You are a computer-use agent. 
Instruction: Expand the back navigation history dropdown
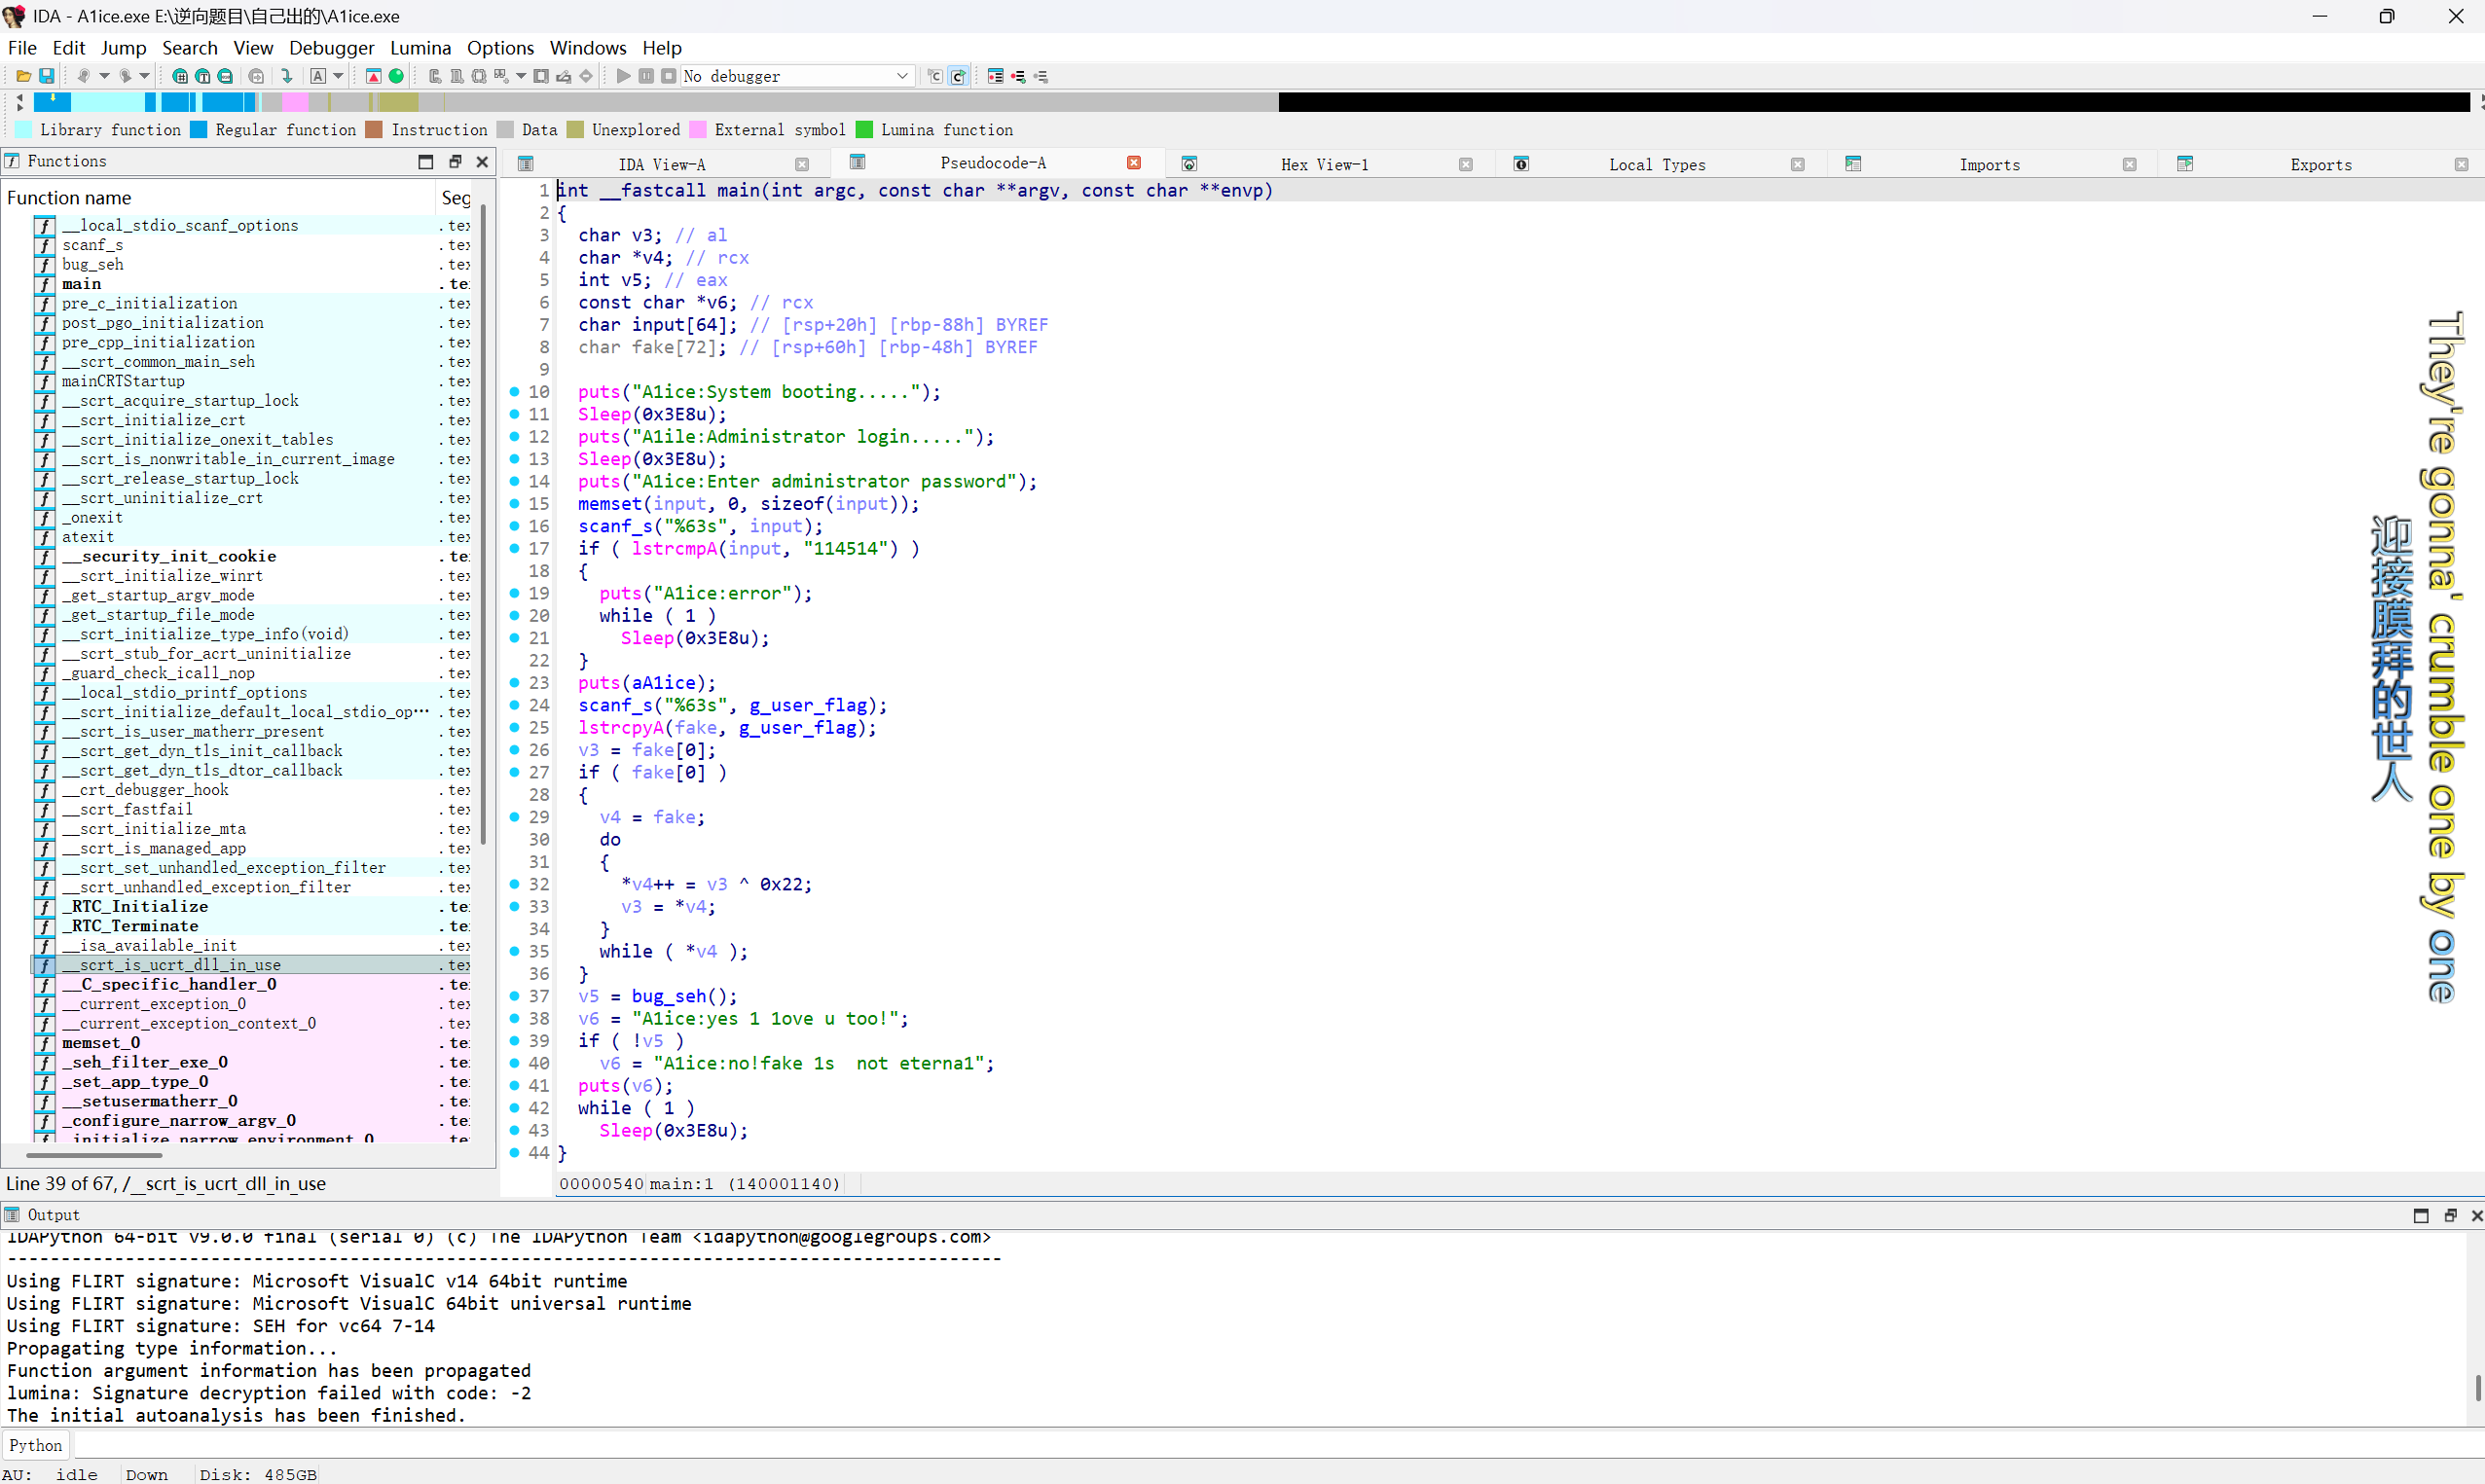104,76
